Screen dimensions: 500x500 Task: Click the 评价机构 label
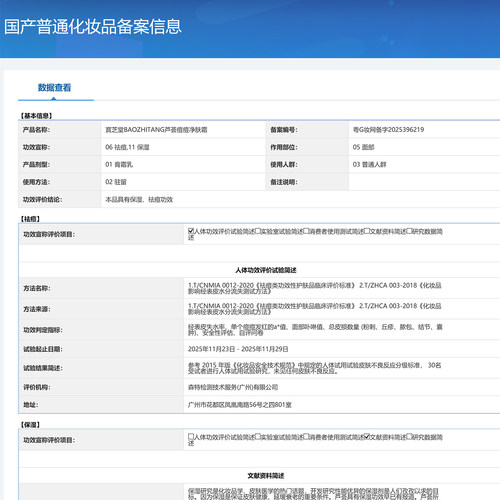[x=37, y=387]
